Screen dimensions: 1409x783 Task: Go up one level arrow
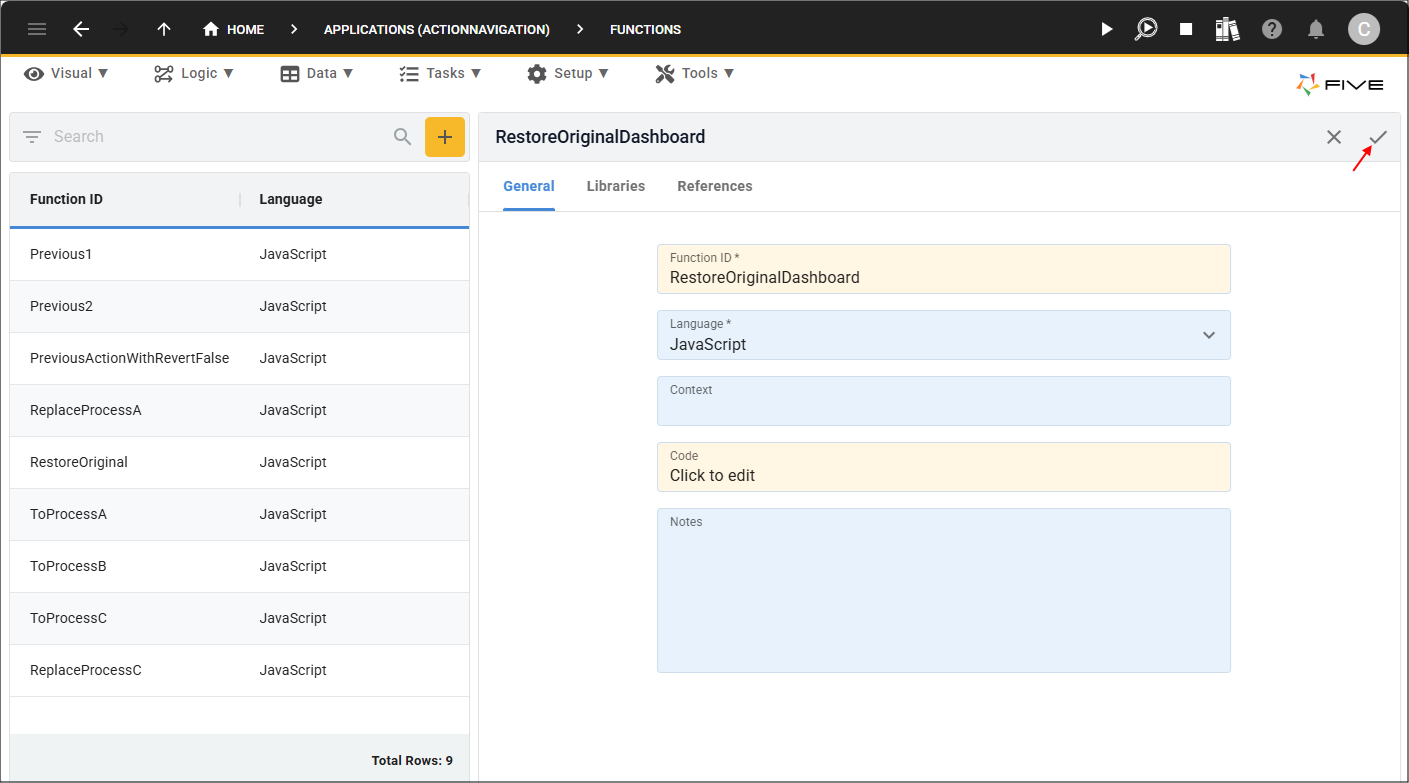(x=164, y=29)
